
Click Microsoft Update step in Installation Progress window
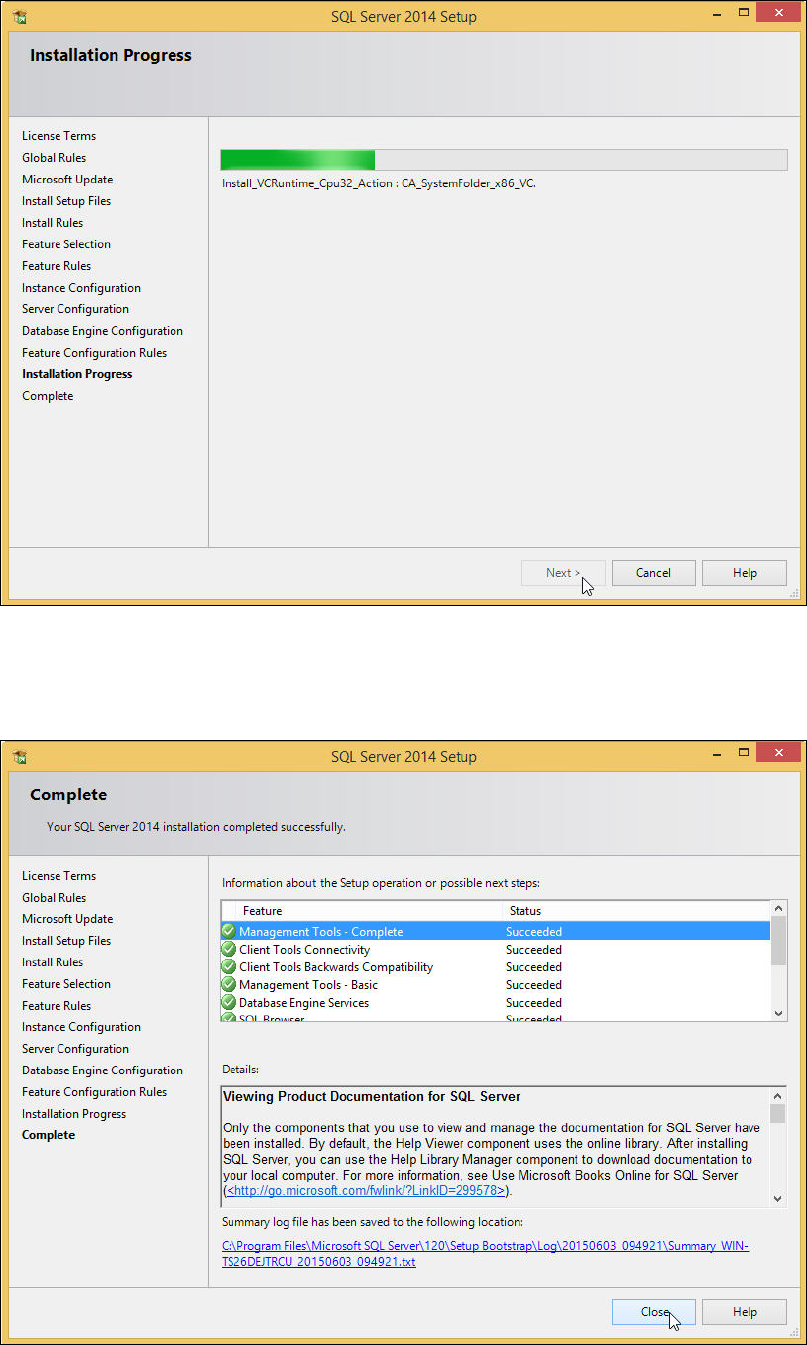click(x=67, y=180)
